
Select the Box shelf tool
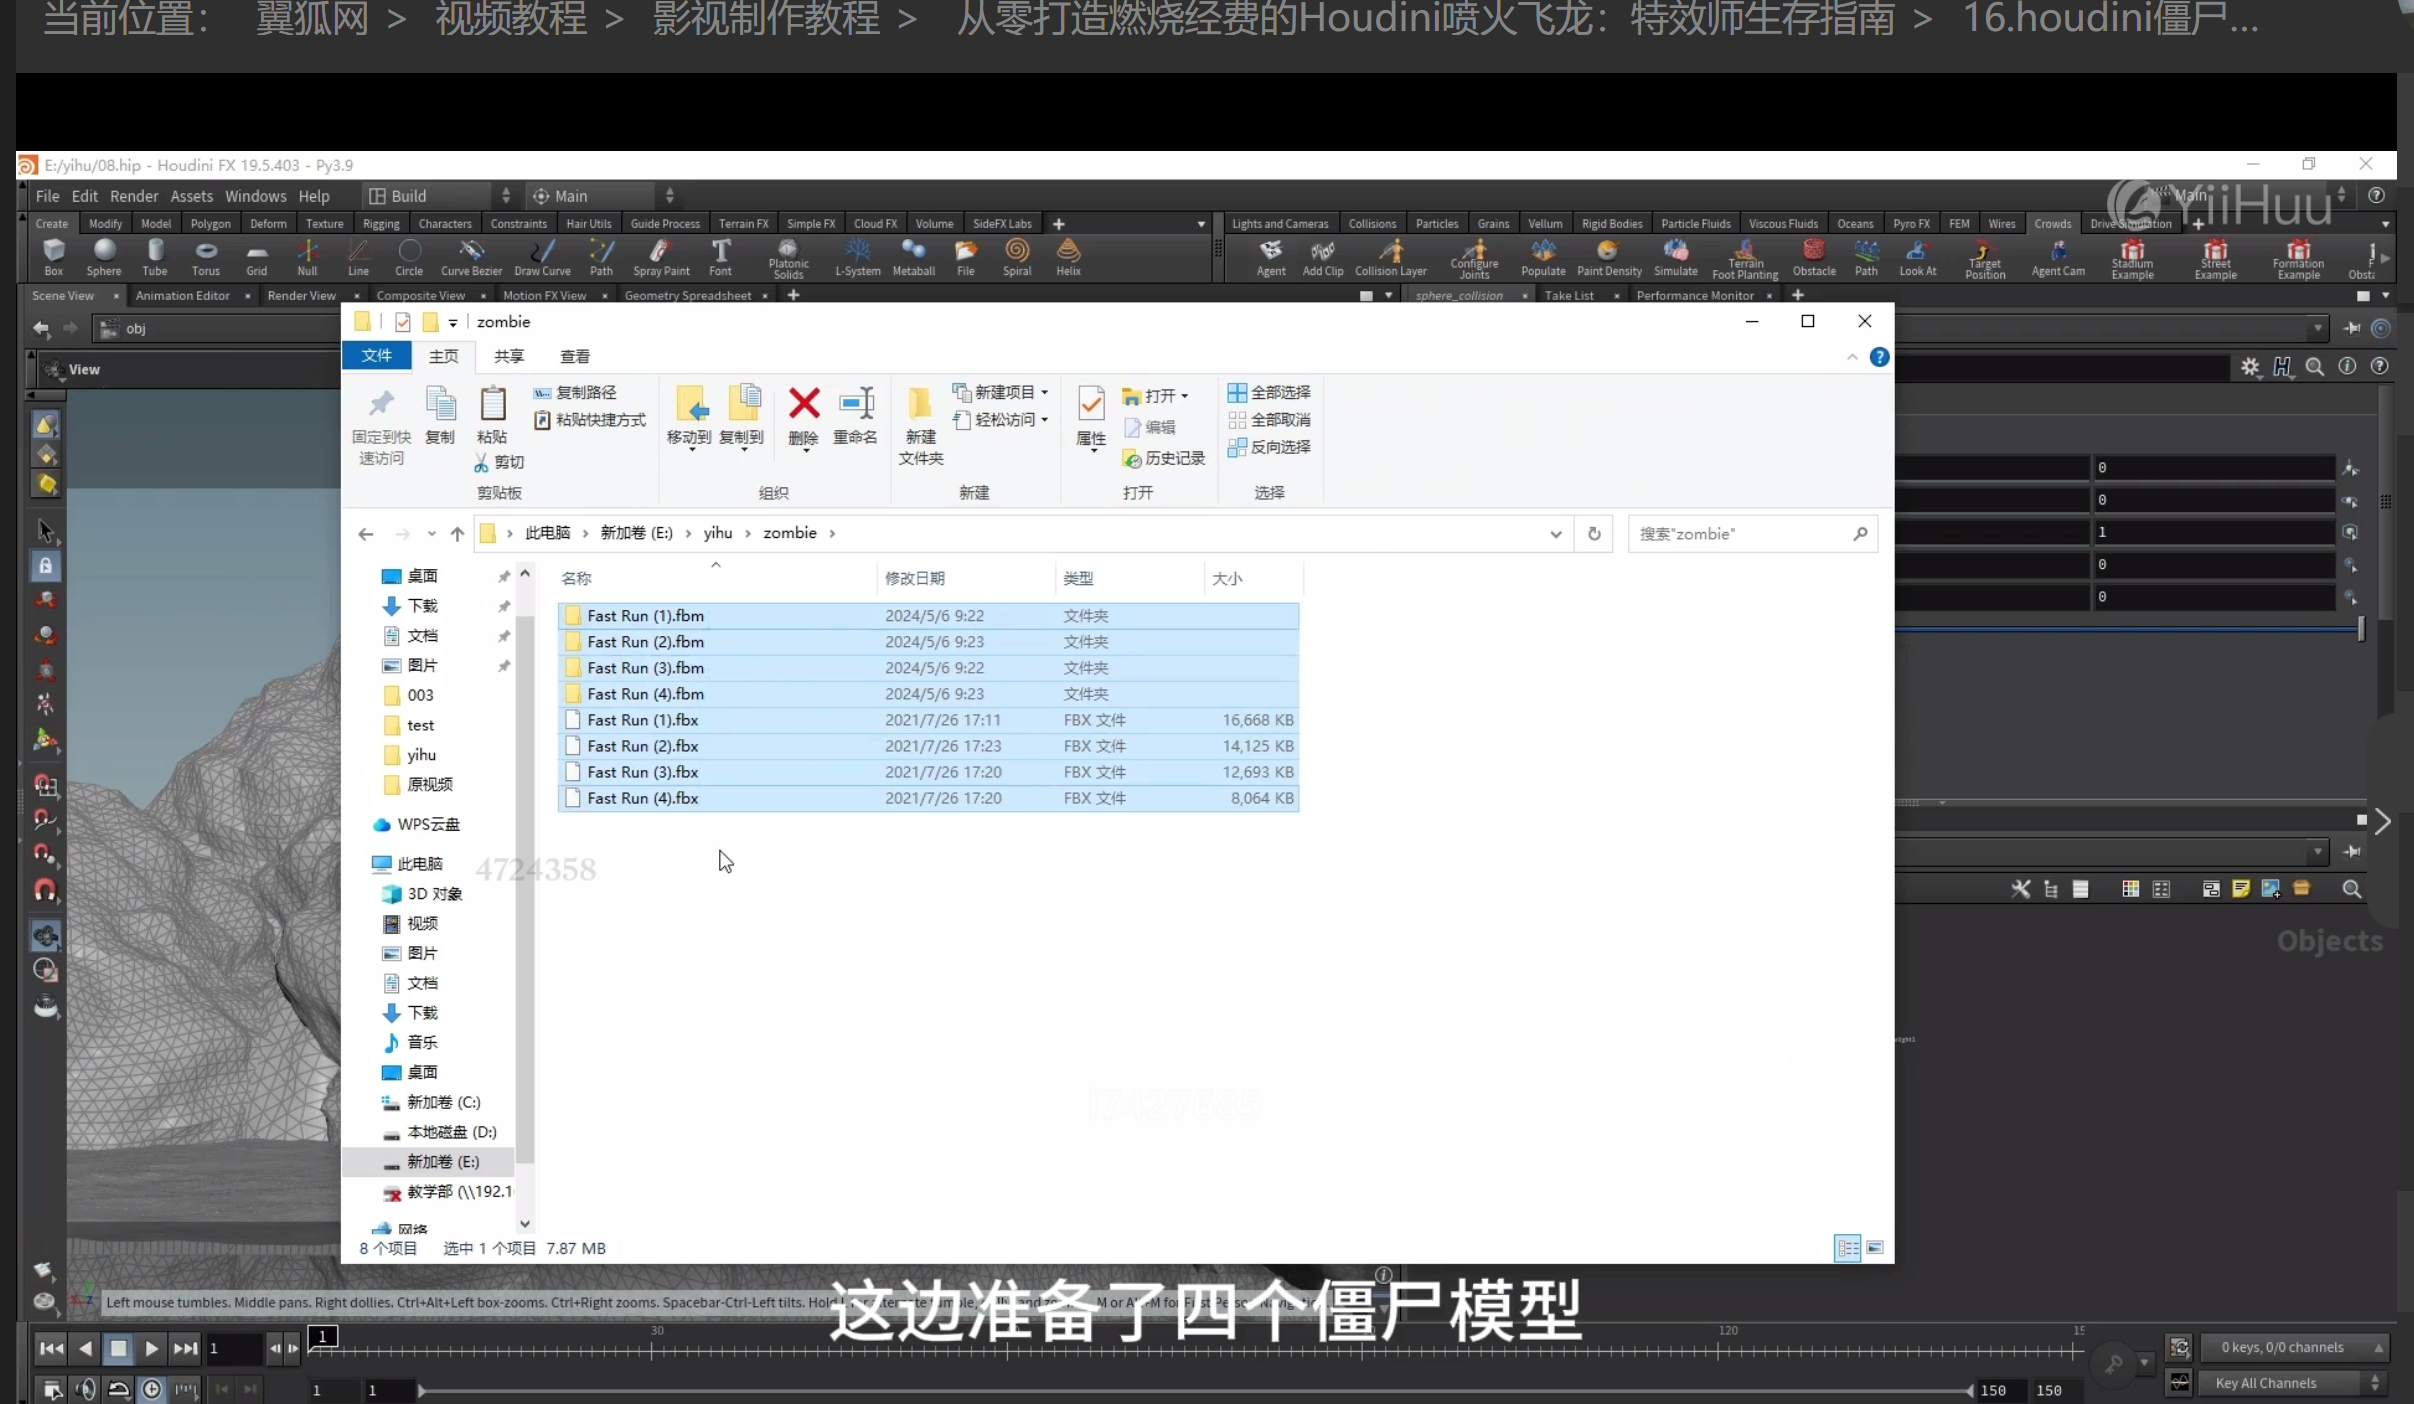(x=54, y=256)
